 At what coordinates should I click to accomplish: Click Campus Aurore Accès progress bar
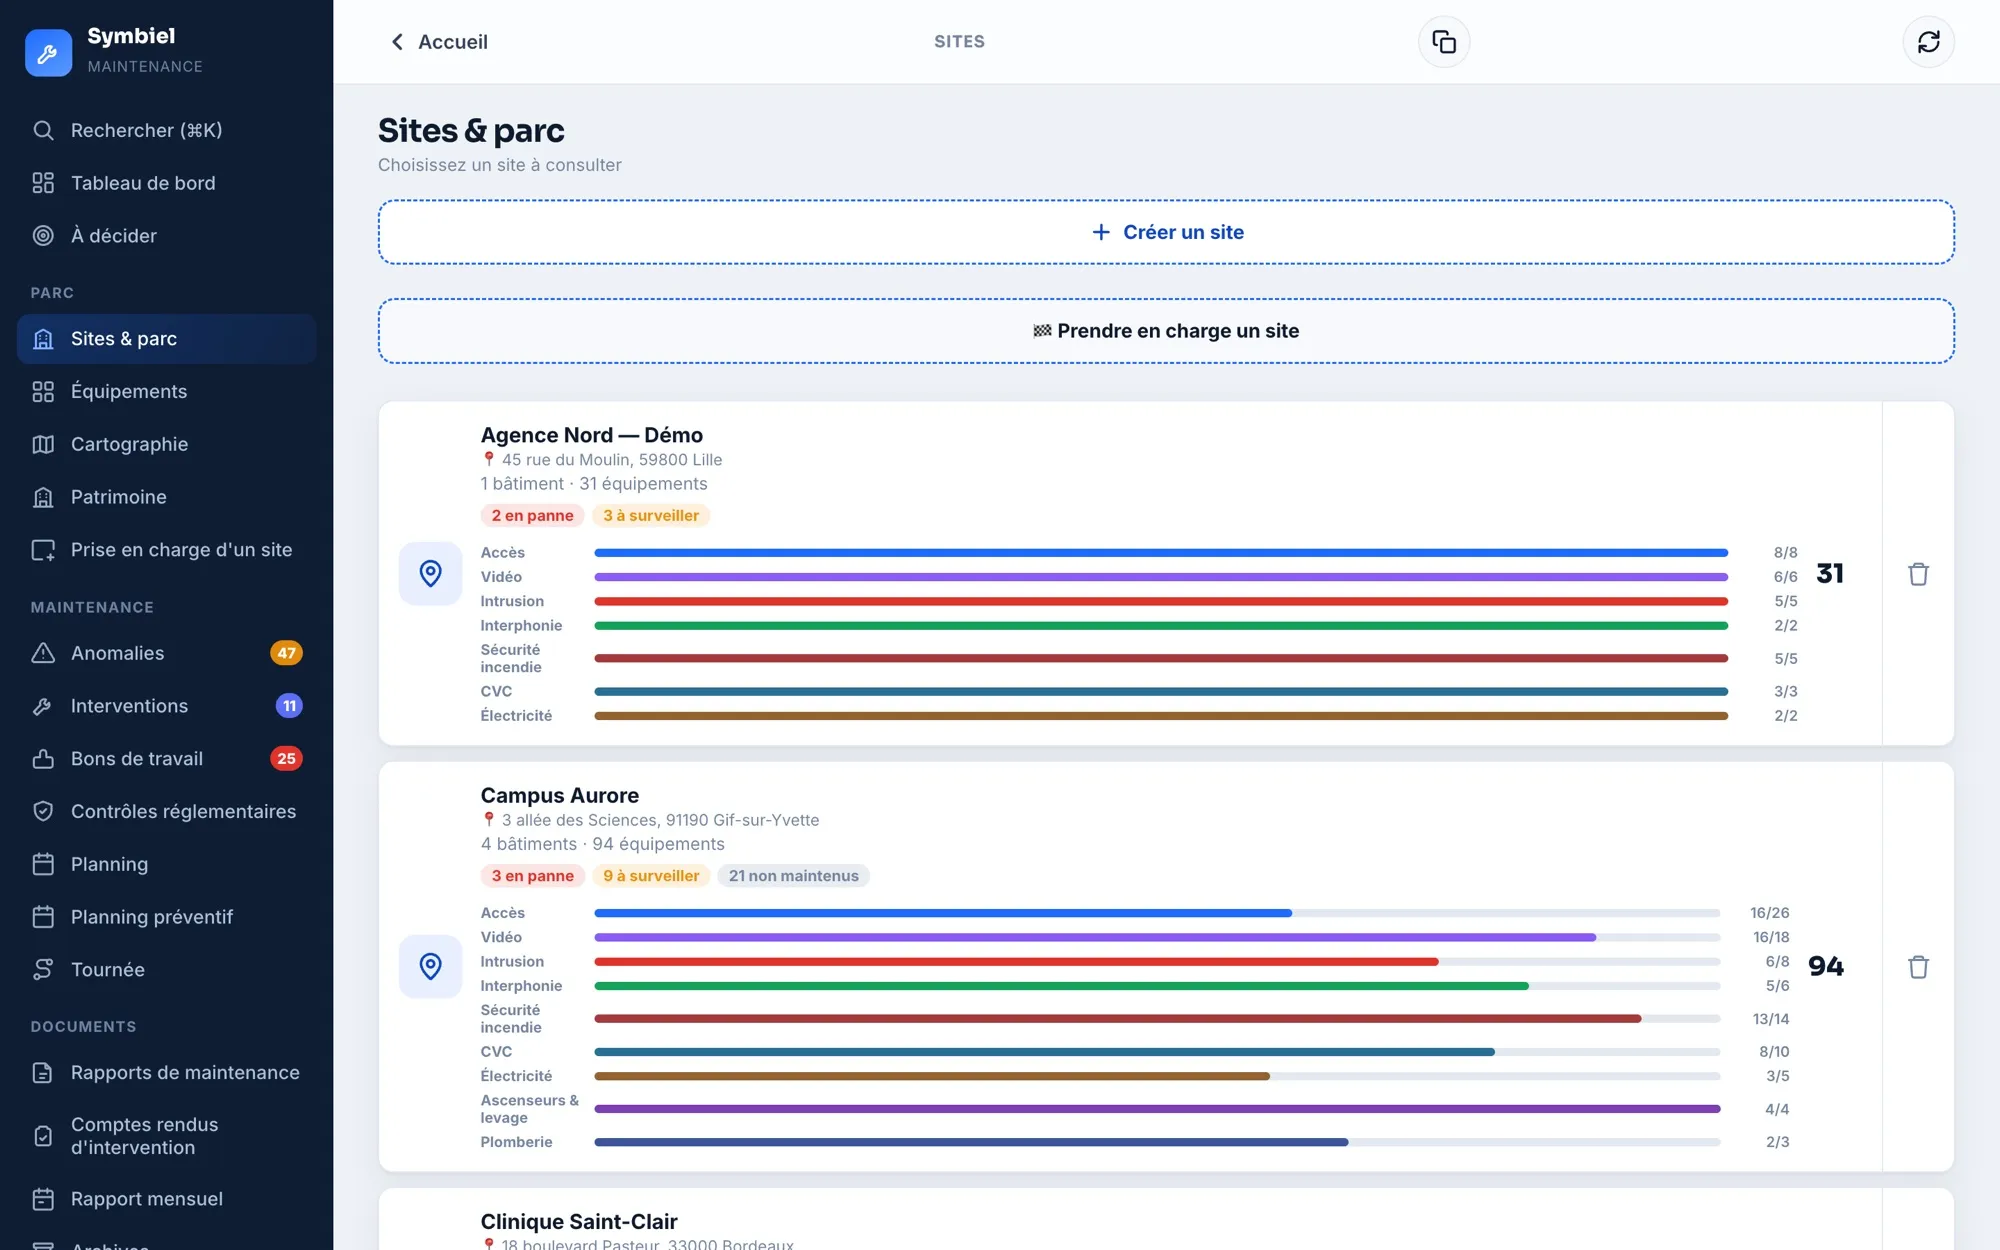tap(1157, 913)
